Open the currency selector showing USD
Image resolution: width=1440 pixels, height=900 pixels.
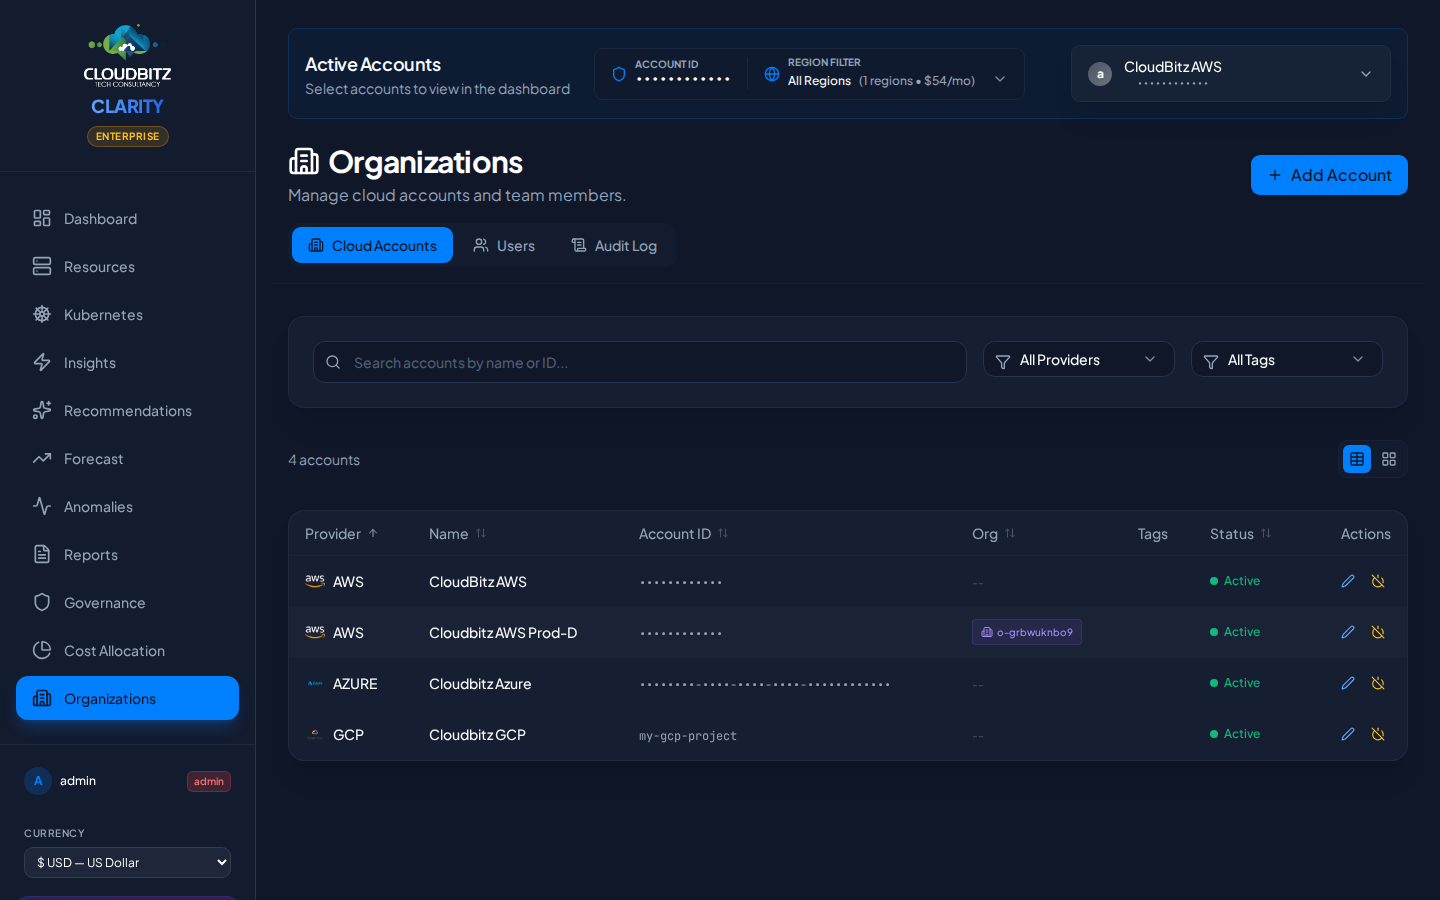127,862
